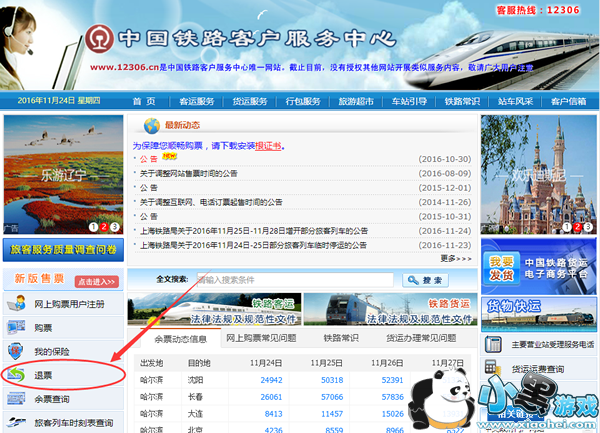The height and width of the screenshot is (433, 600).
Task: Open 我的保险 in the left sidebar
Action: click(x=52, y=352)
